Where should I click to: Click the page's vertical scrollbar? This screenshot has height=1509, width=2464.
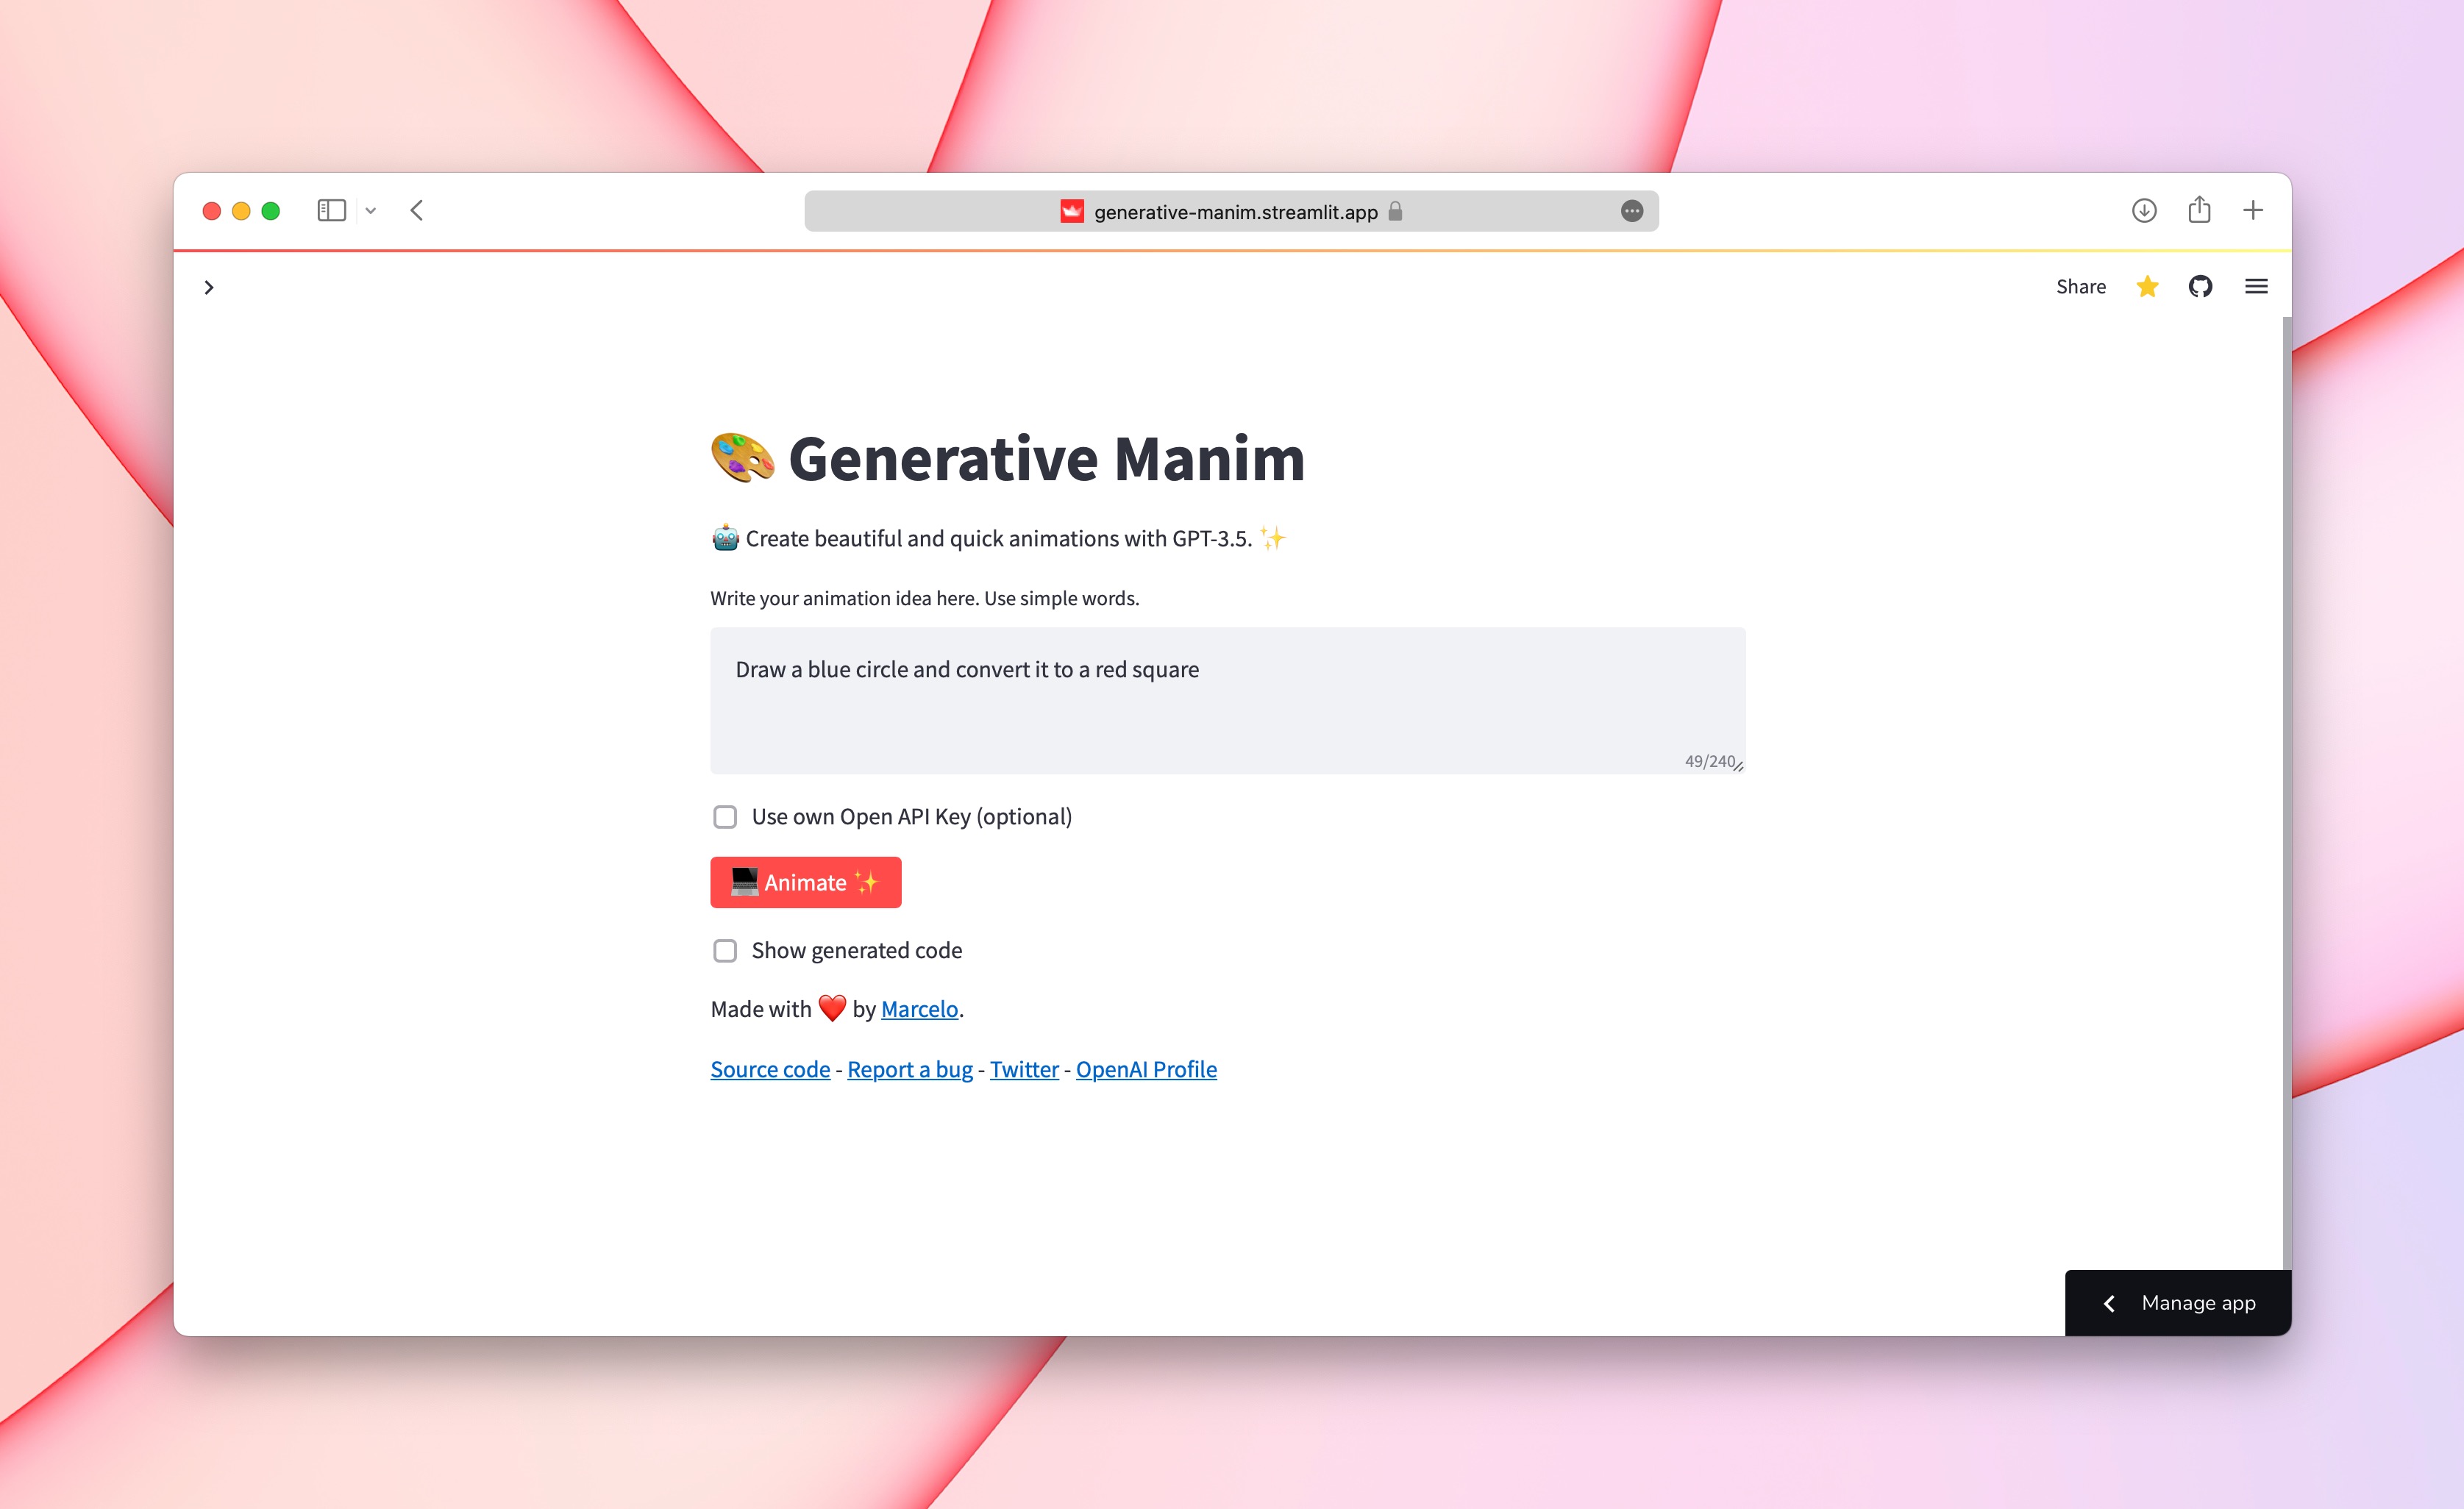pos(2287,790)
